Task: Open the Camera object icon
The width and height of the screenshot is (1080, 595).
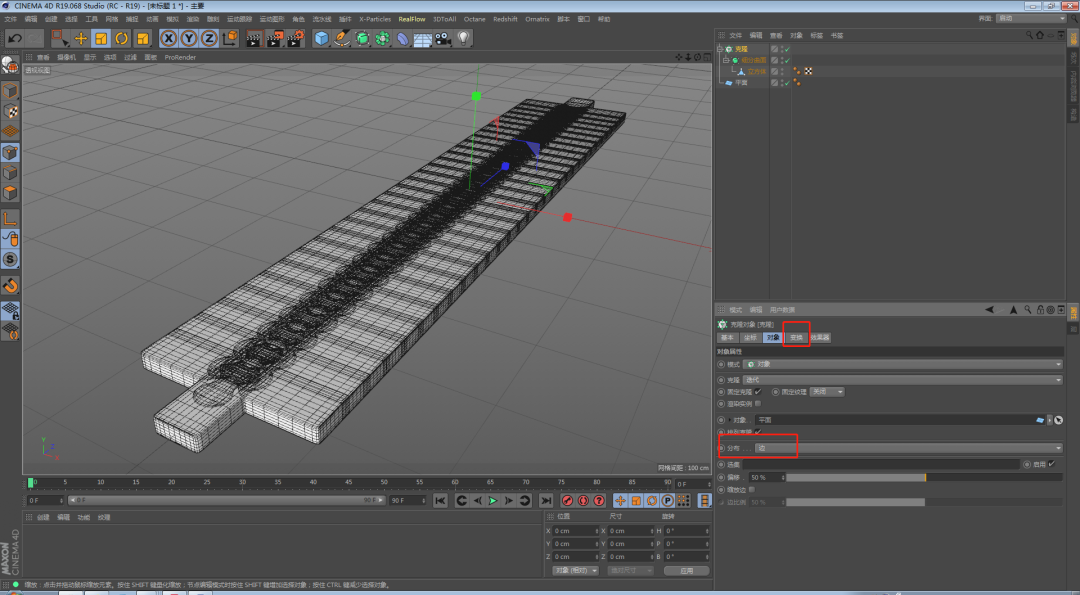Action: (x=442, y=38)
